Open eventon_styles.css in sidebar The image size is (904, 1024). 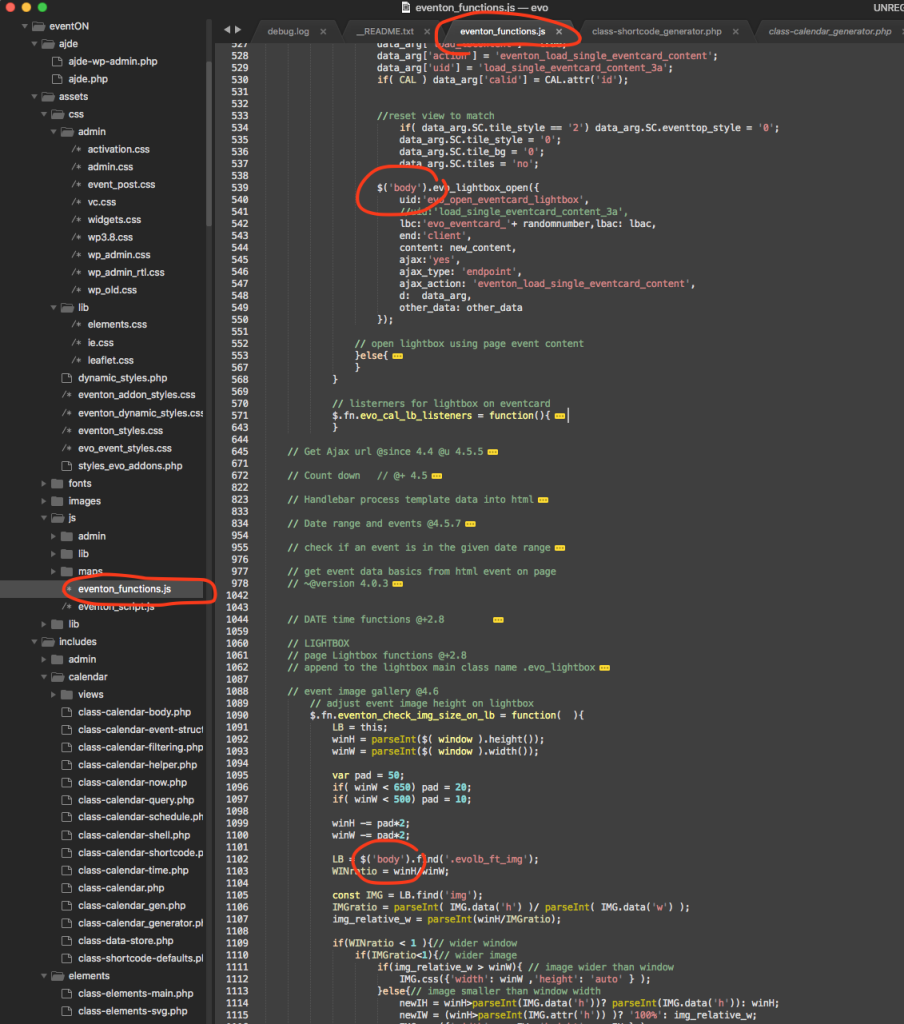pyautogui.click(x=120, y=431)
